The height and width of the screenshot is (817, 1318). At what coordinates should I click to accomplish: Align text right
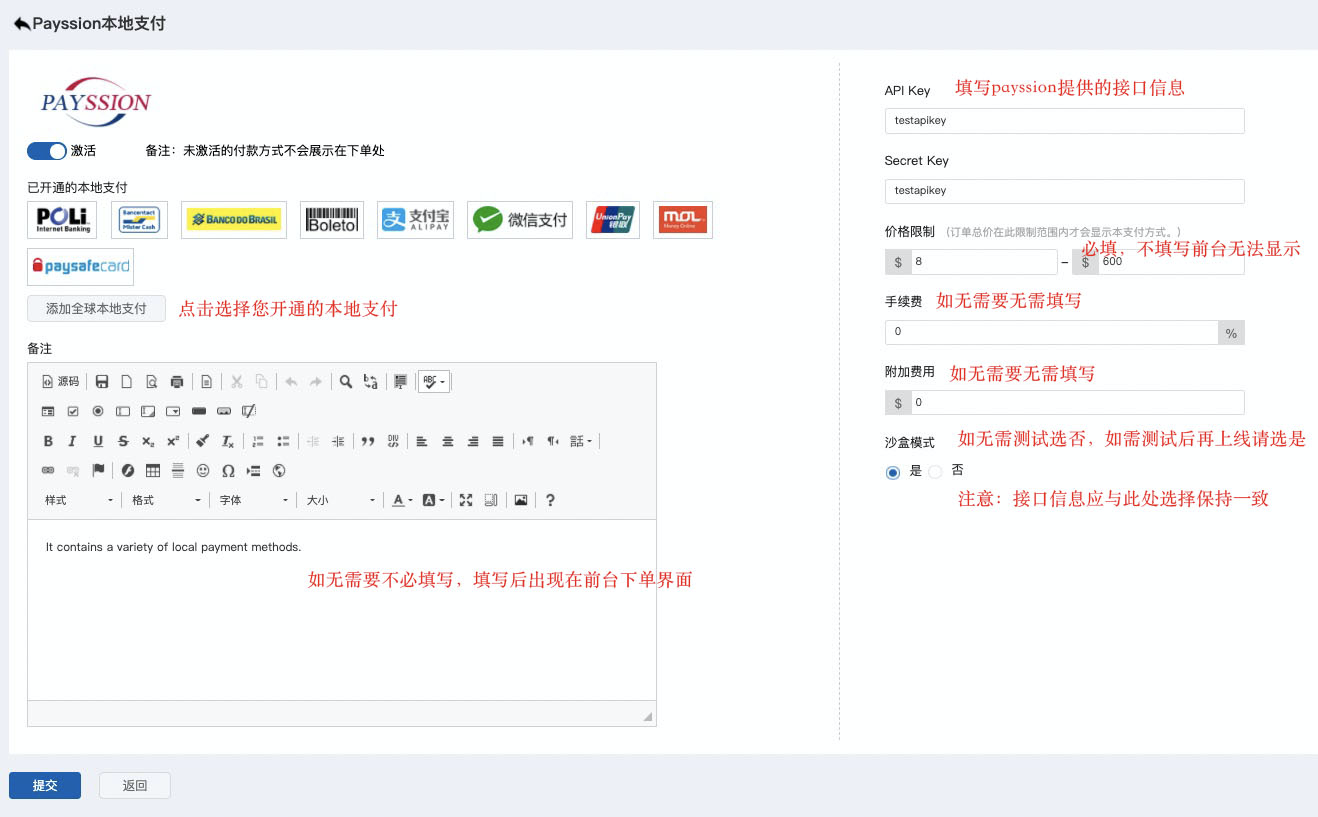point(473,441)
